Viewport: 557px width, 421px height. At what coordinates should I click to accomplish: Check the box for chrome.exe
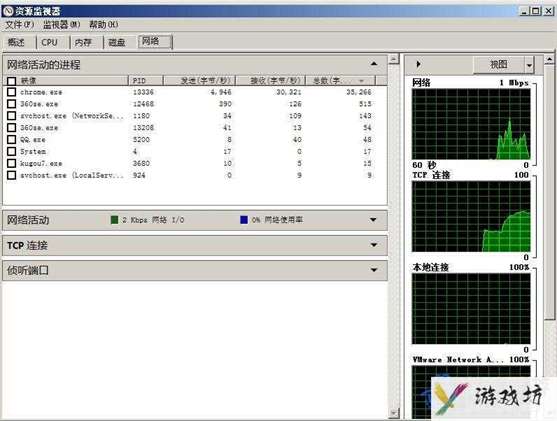pos(11,92)
